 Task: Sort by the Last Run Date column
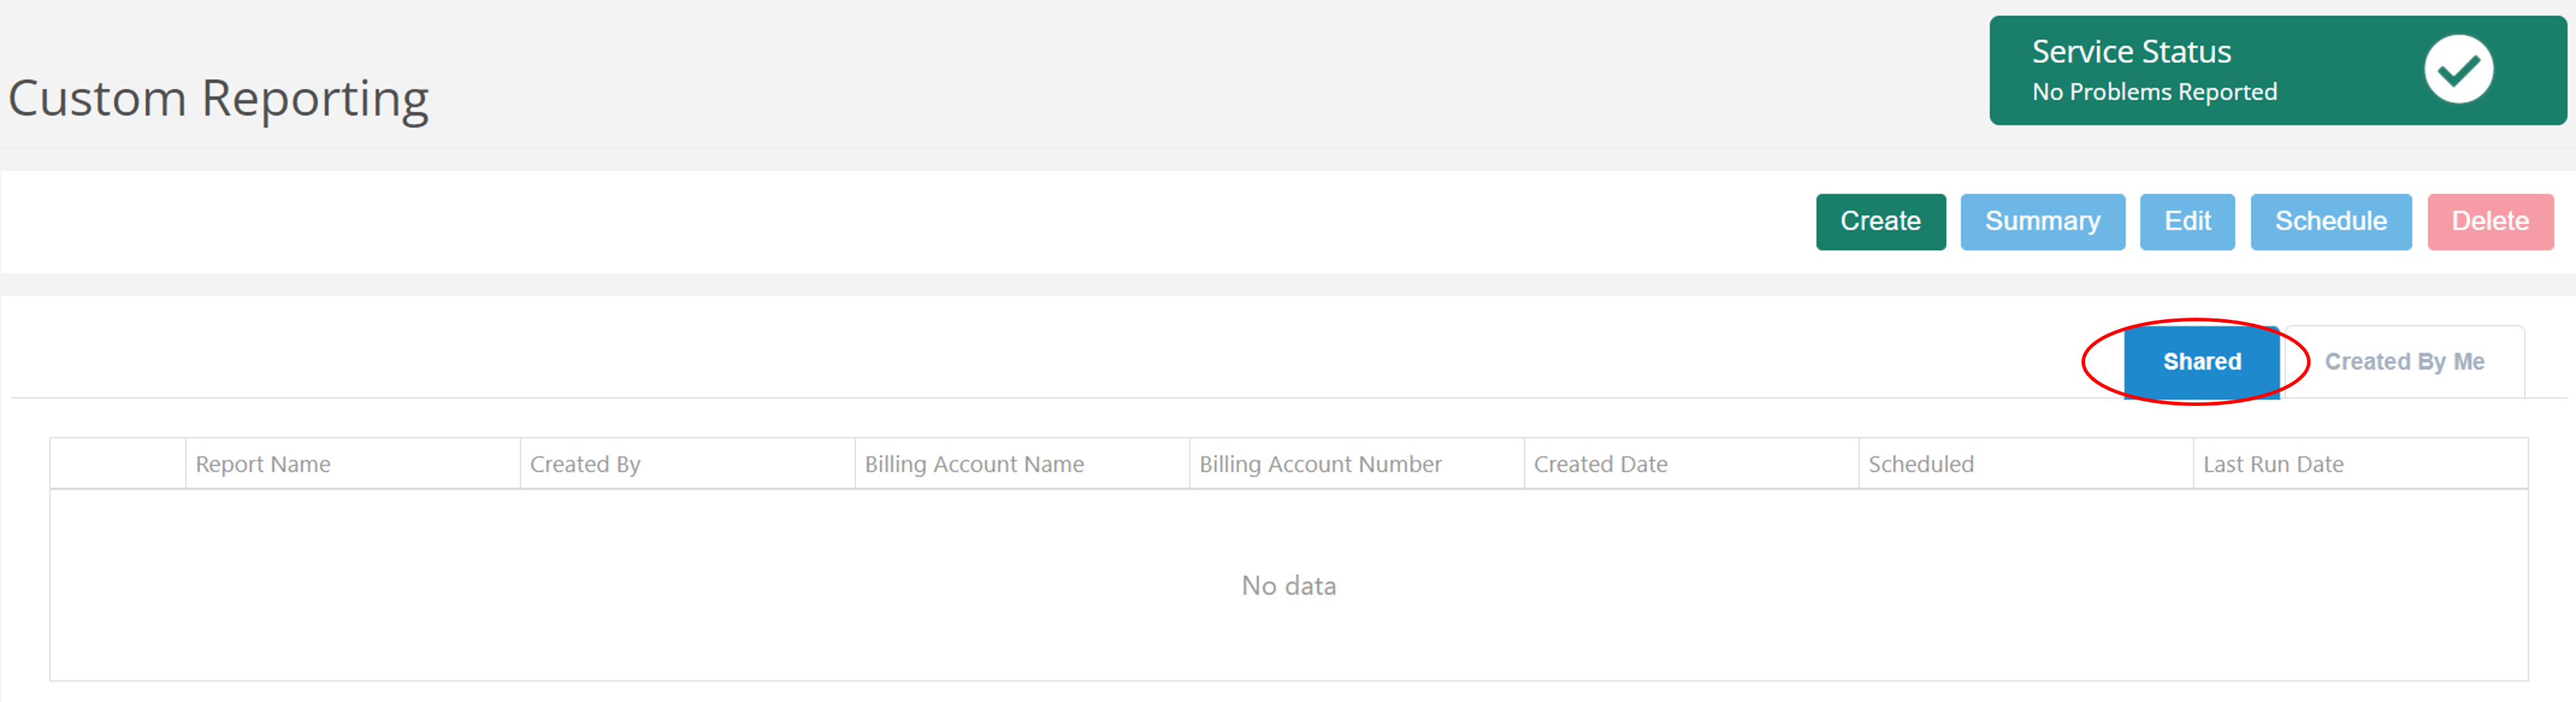pyautogui.click(x=2272, y=463)
